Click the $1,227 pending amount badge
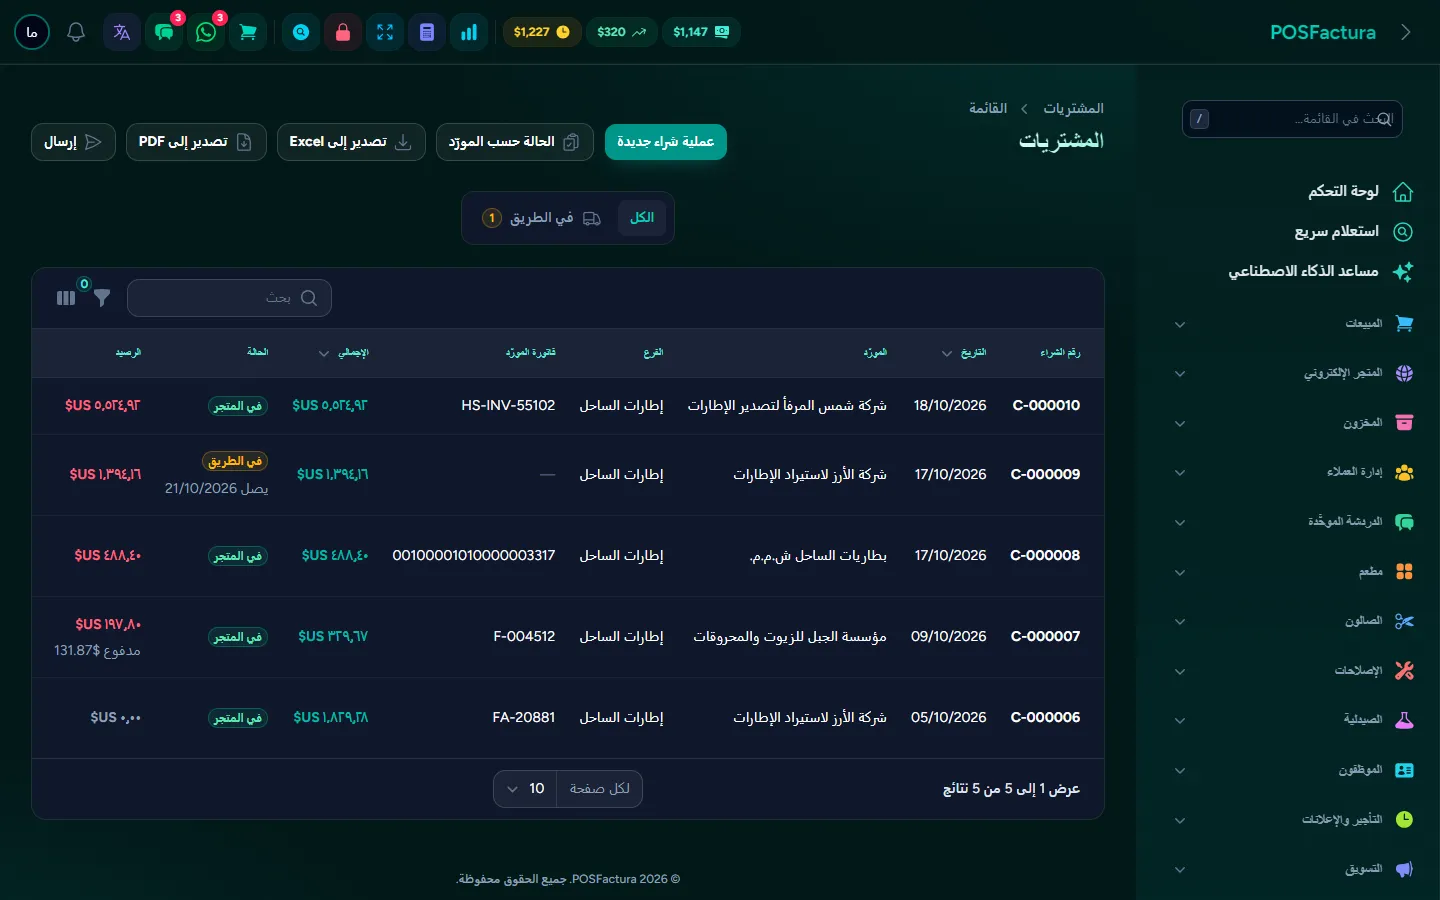Screen dimensions: 1440x900 coord(542,32)
